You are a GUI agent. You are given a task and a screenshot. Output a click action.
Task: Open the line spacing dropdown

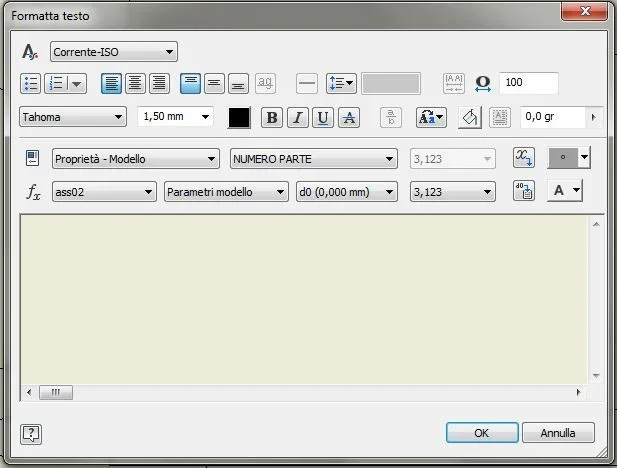tap(341, 83)
